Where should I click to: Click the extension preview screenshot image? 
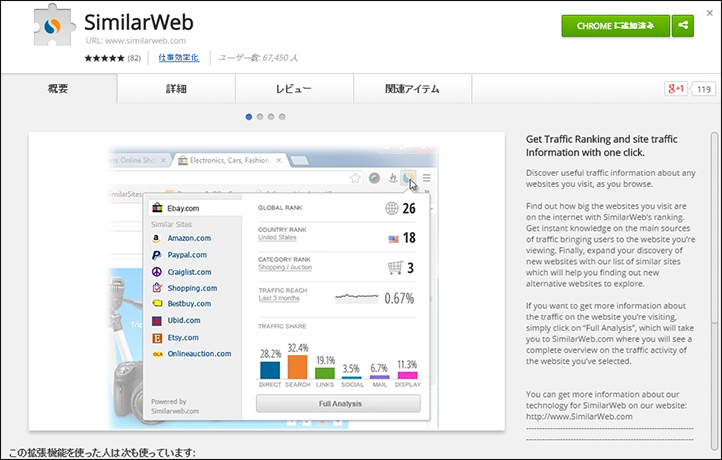(267, 282)
